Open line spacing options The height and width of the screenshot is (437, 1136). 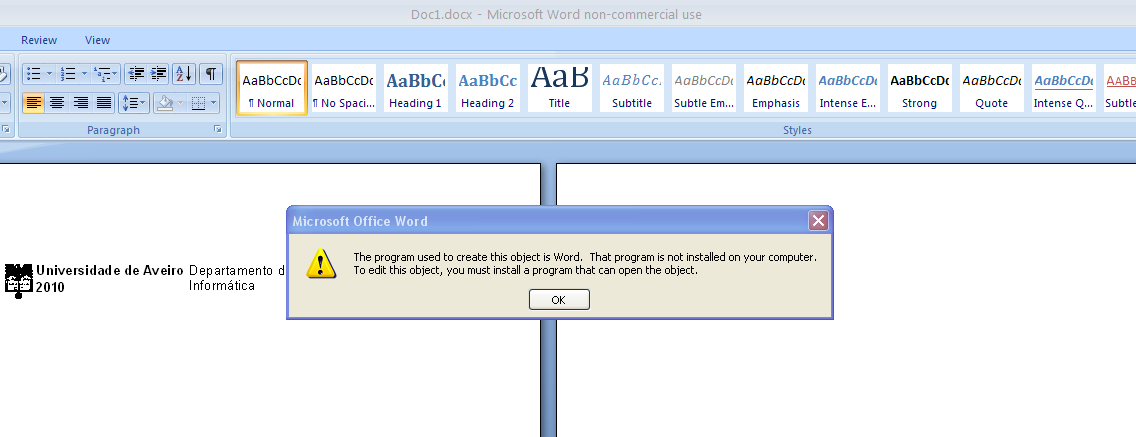[134, 103]
